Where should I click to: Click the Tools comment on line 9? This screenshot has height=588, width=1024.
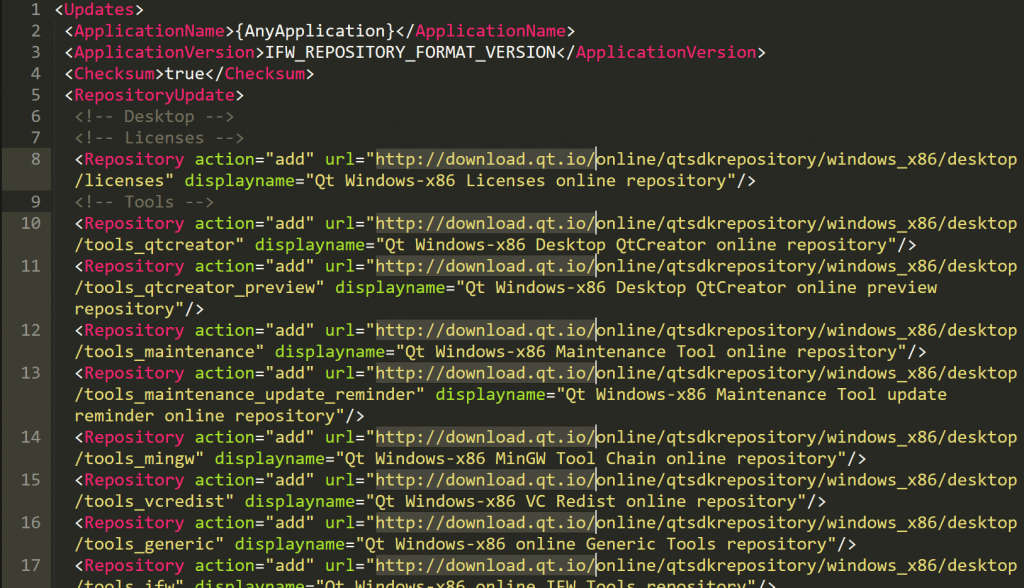(x=144, y=202)
